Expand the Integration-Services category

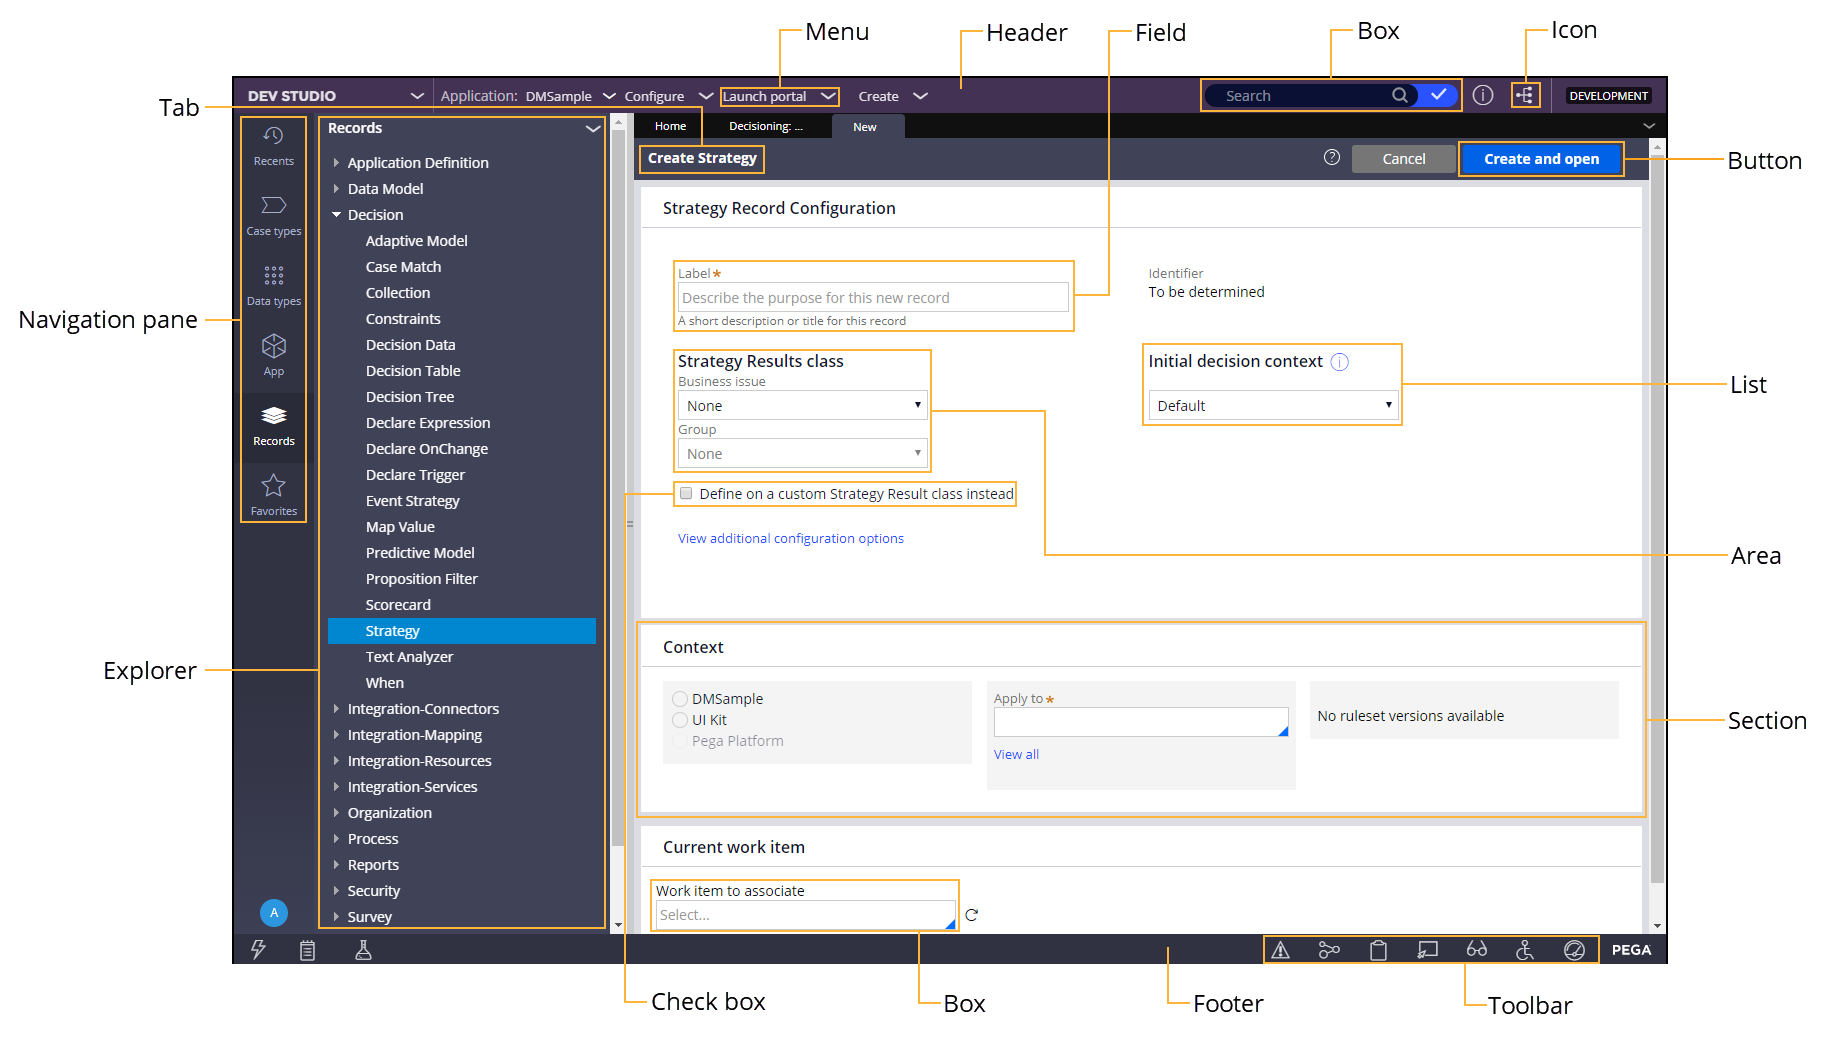337,786
